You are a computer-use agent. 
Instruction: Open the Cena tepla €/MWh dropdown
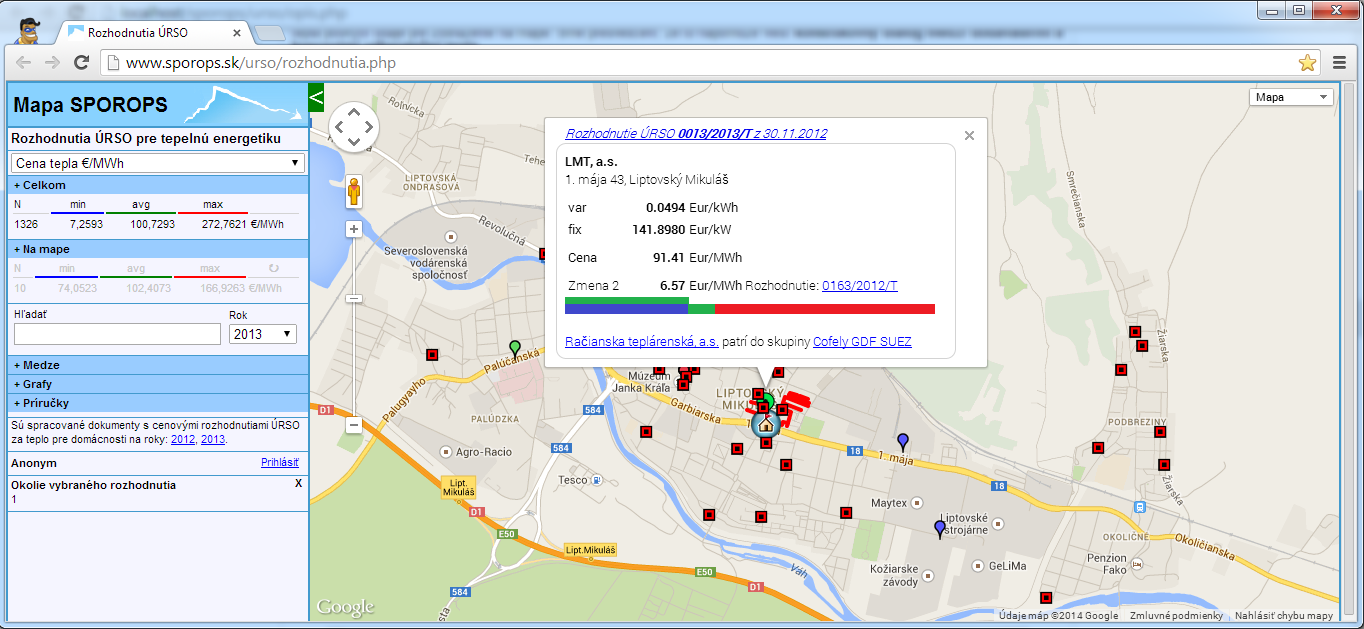tap(158, 163)
